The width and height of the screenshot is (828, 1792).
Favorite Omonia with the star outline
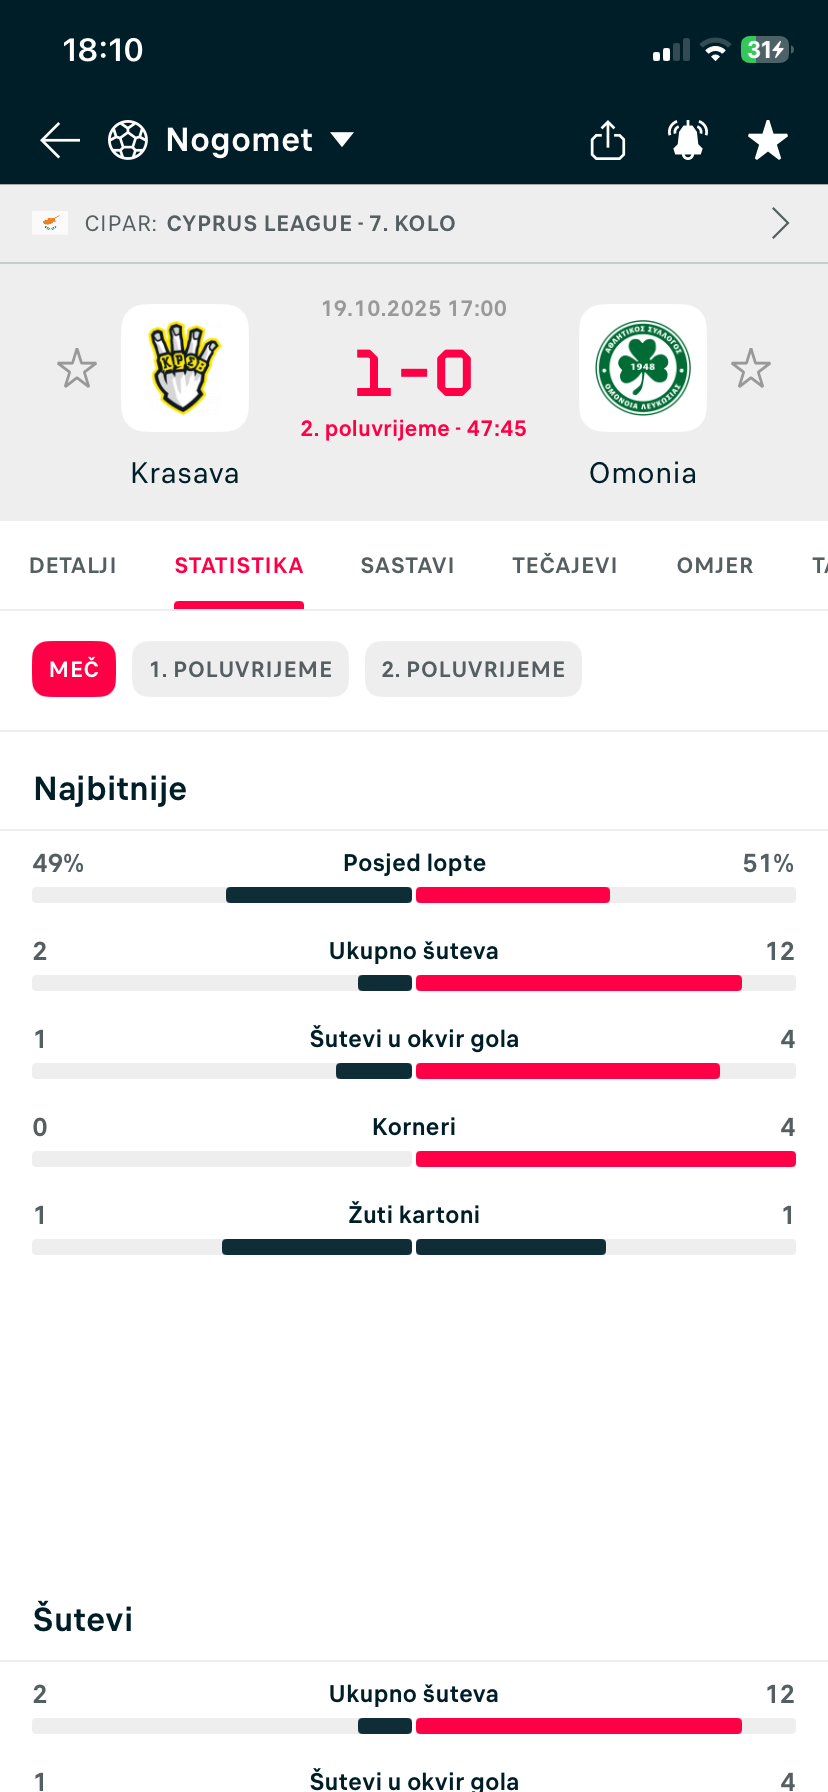(751, 369)
